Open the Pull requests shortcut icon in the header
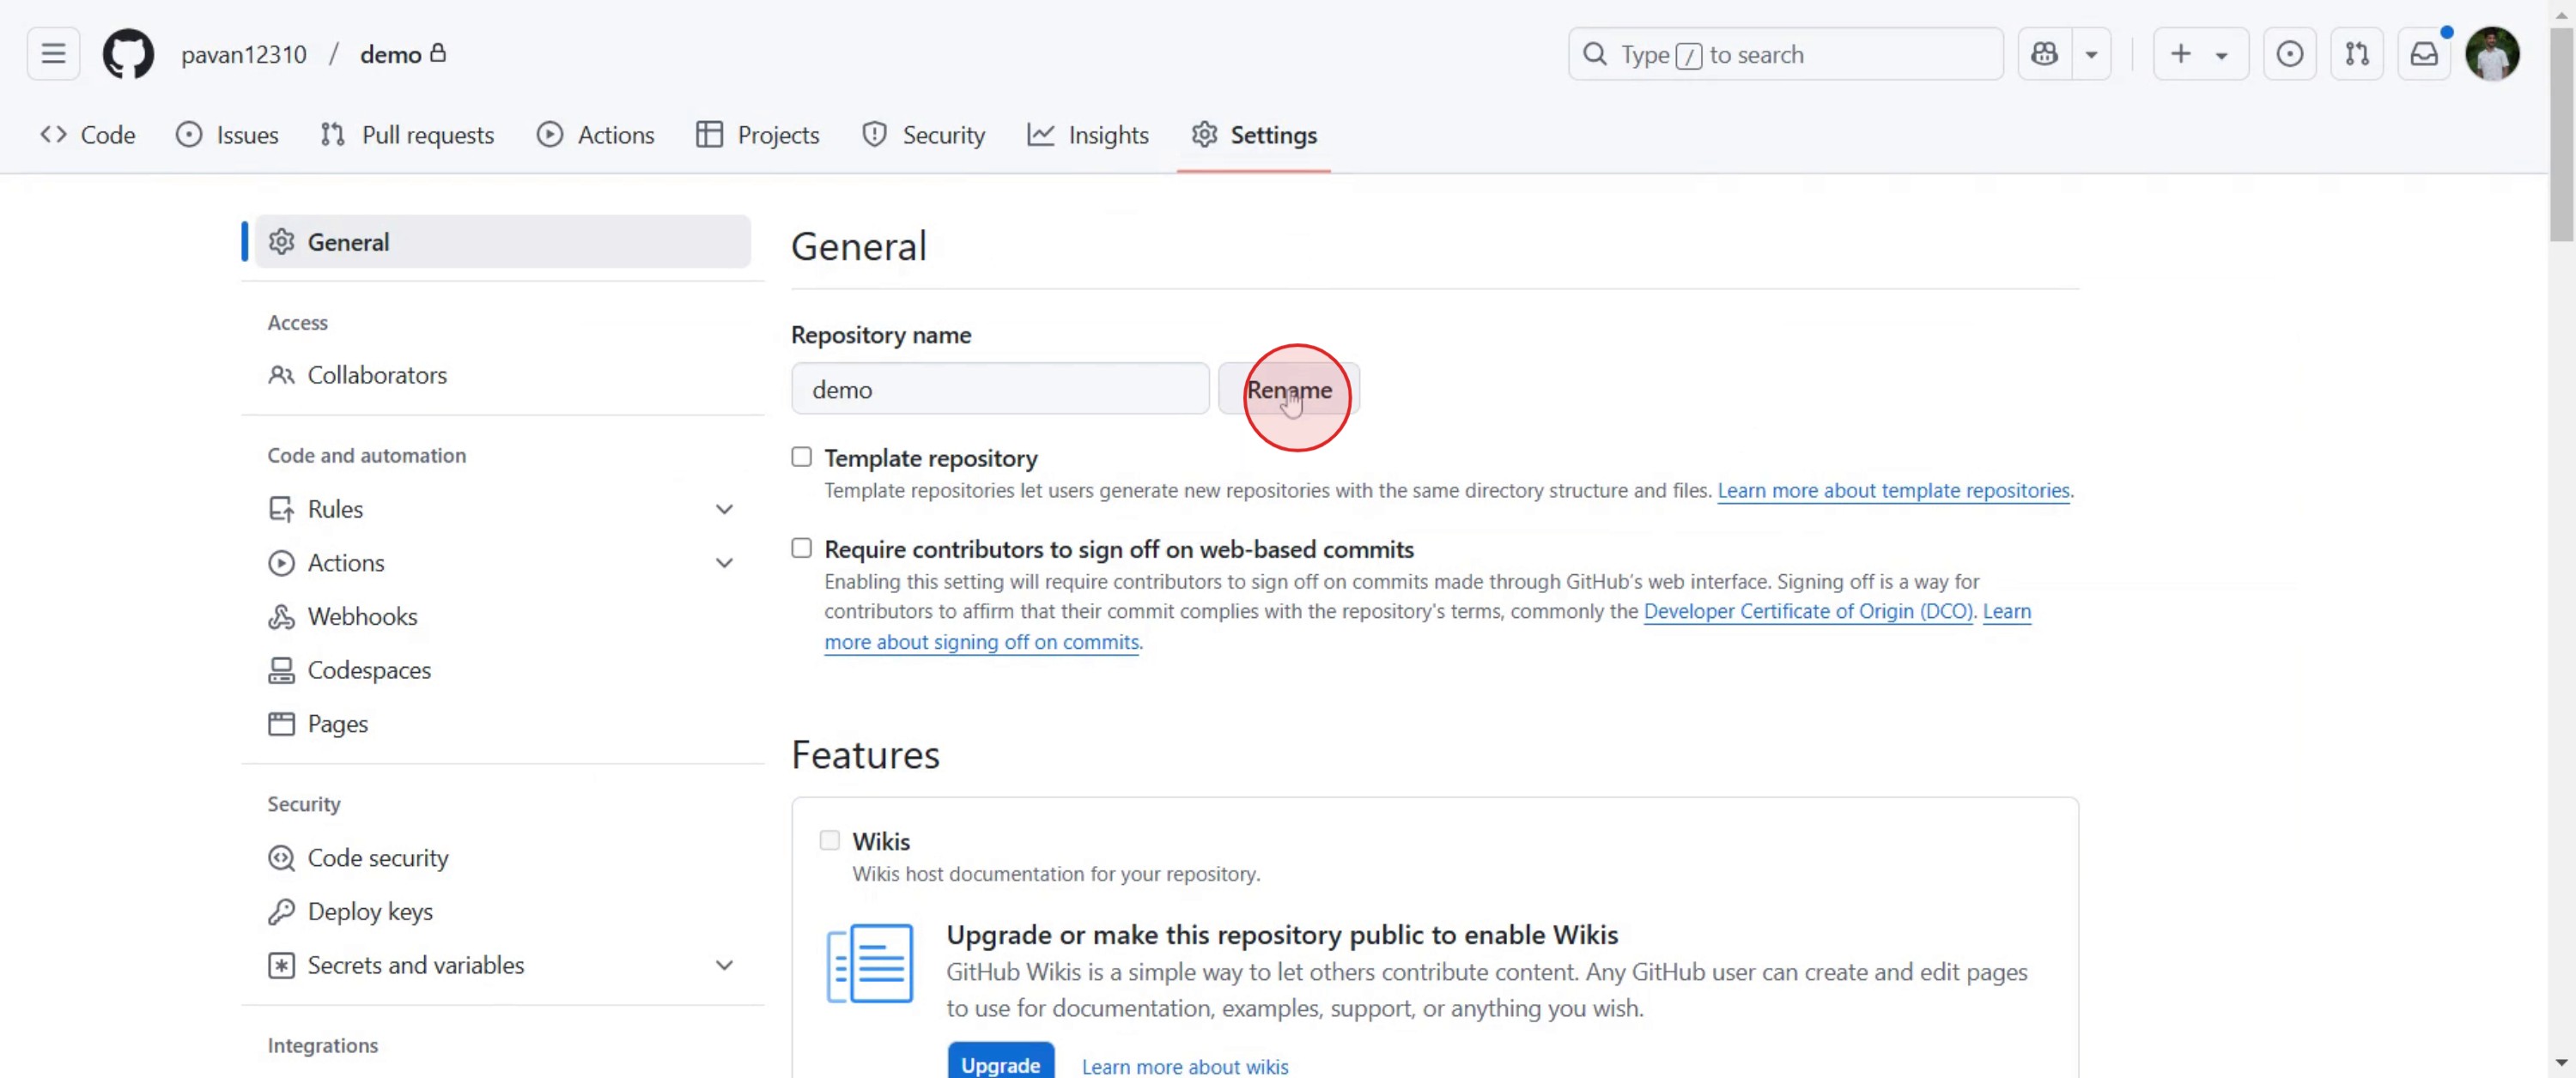The image size is (2576, 1078). (2356, 54)
